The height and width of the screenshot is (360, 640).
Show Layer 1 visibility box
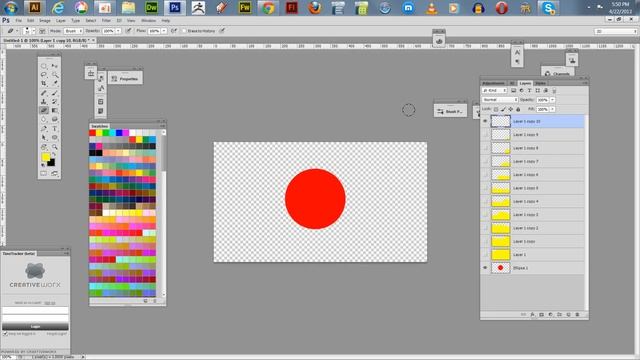485,255
